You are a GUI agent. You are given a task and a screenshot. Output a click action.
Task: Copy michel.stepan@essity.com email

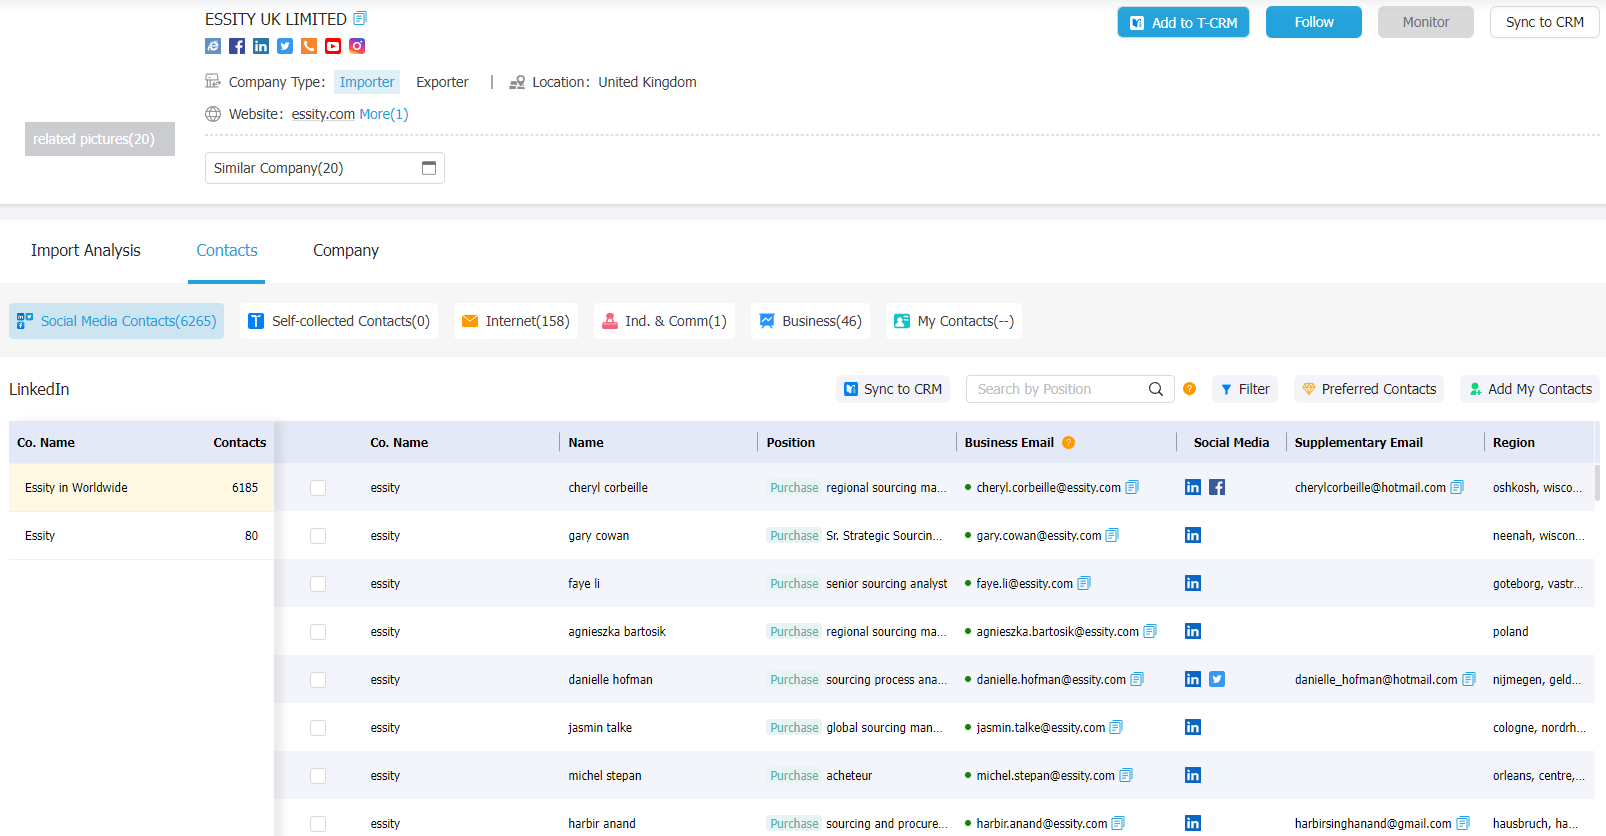pos(1126,775)
